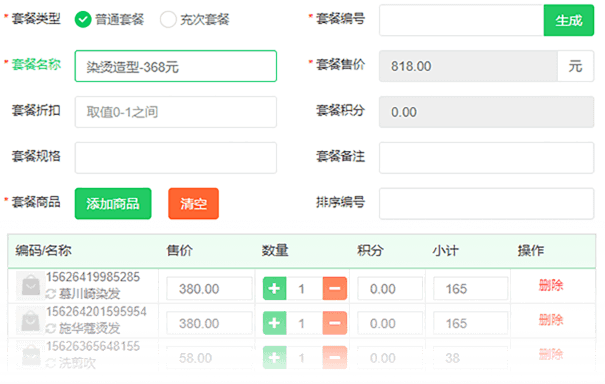Decrease quantity for 慕川崎染发 with minus icon
605x384 pixels.
click(x=335, y=288)
